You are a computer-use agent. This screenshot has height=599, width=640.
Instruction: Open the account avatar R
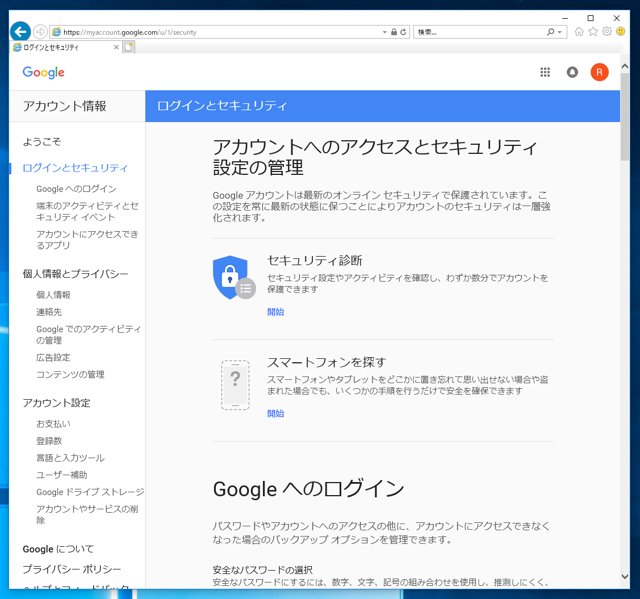click(x=599, y=72)
